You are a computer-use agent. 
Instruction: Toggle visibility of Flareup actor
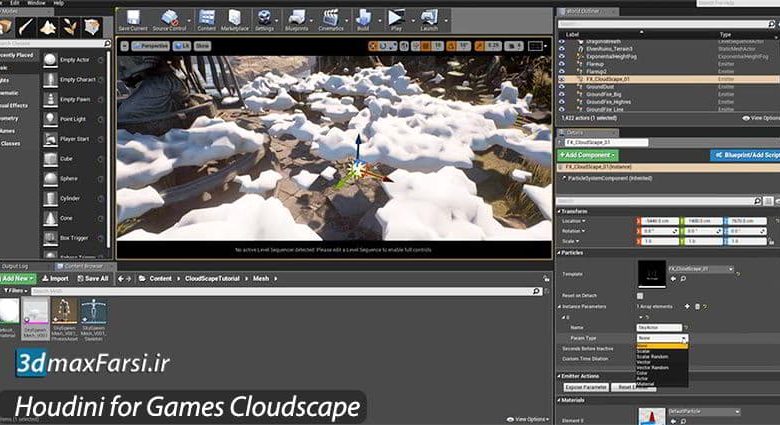click(x=562, y=64)
